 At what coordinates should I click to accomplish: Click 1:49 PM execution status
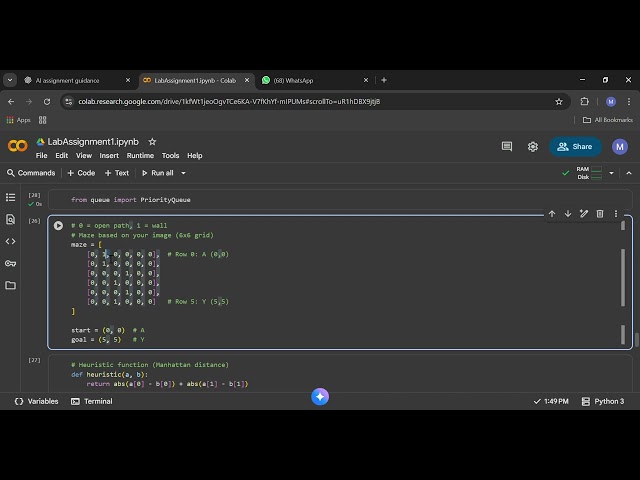551,401
